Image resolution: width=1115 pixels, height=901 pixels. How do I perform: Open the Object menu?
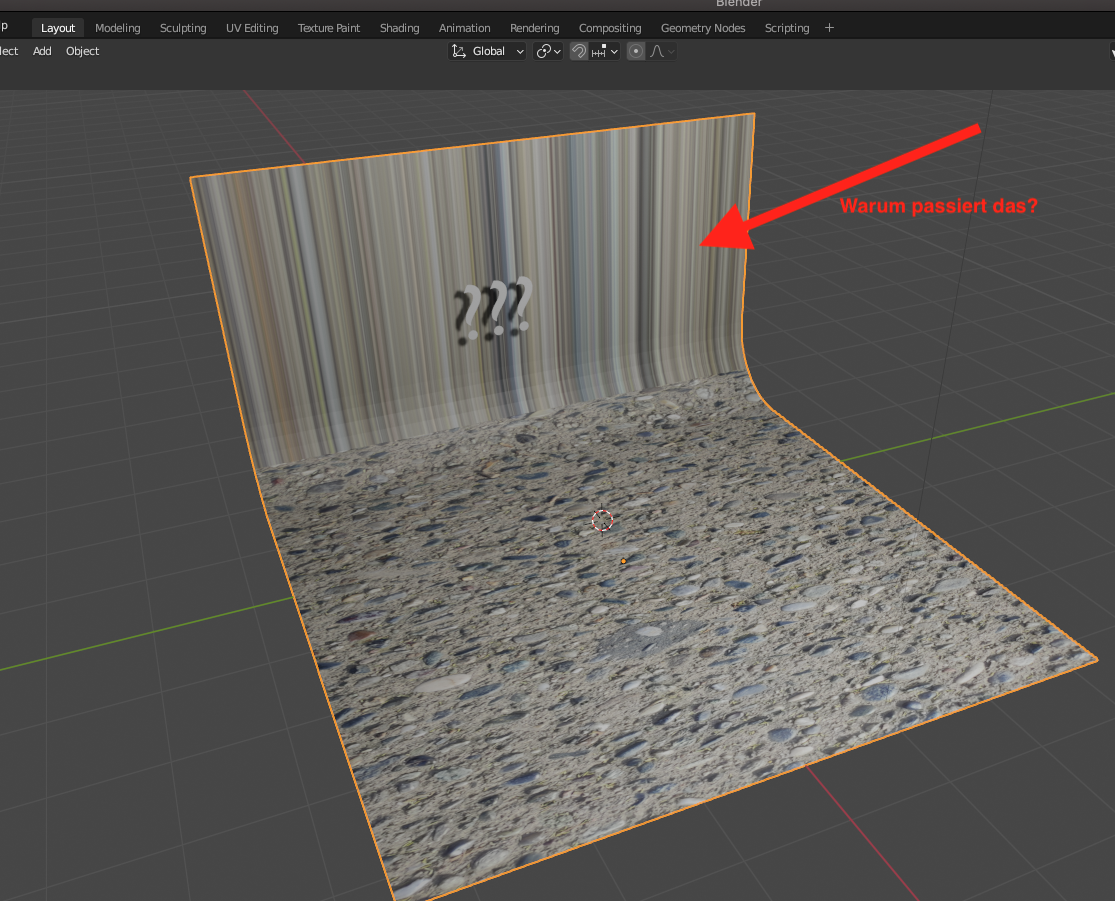83,51
